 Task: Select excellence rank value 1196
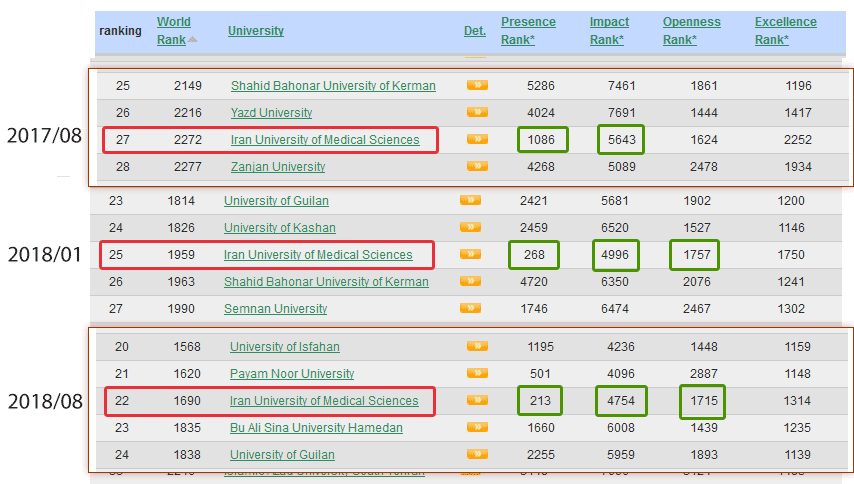(x=798, y=86)
